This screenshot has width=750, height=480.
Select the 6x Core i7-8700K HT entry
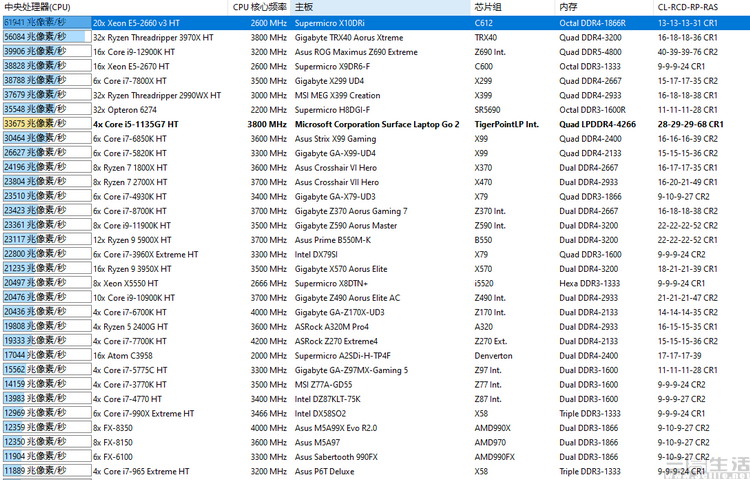tap(130, 211)
